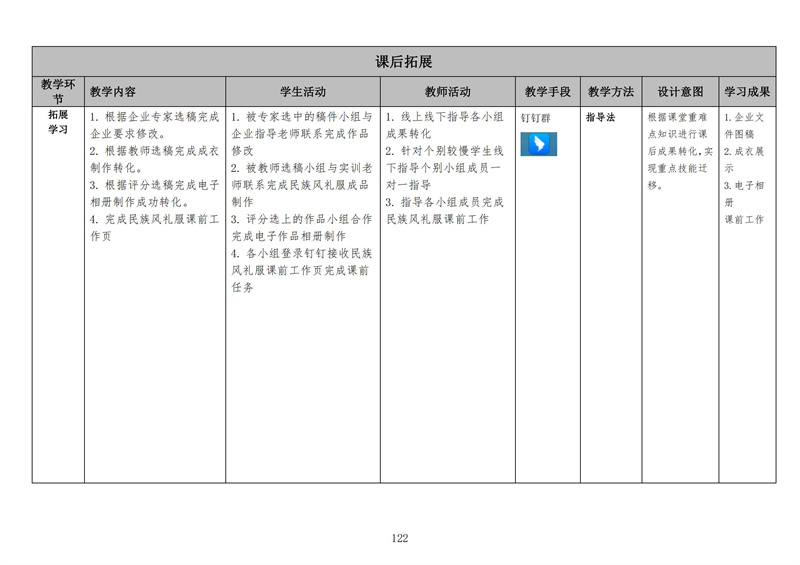This screenshot has width=800, height=565.
Task: Click the '指导法' cell text
Action: point(601,117)
